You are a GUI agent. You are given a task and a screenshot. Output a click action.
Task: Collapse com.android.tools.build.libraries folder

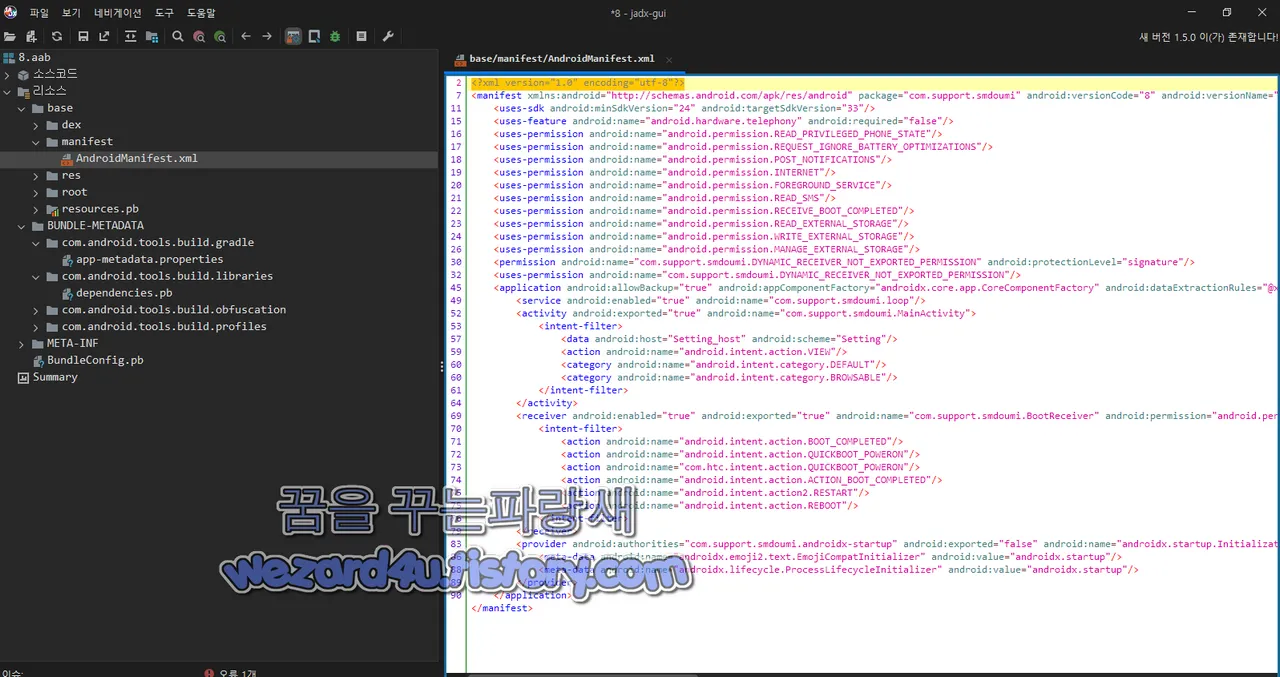(x=36, y=276)
